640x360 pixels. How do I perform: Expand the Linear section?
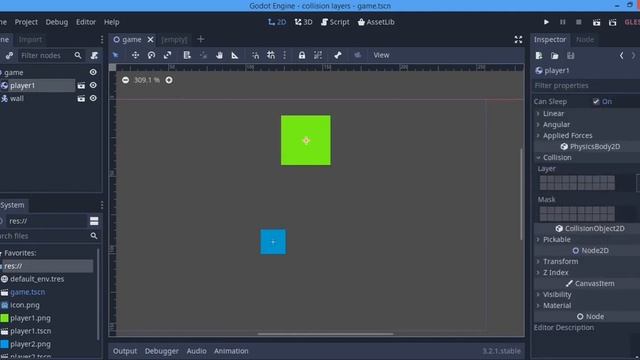[x=553, y=113]
